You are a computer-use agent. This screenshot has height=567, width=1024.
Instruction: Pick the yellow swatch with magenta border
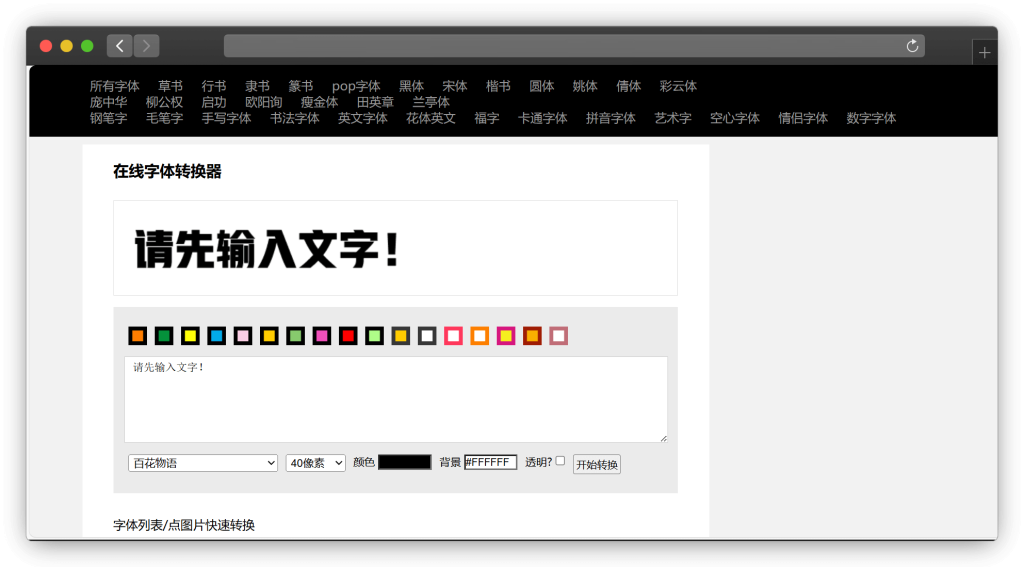point(506,336)
